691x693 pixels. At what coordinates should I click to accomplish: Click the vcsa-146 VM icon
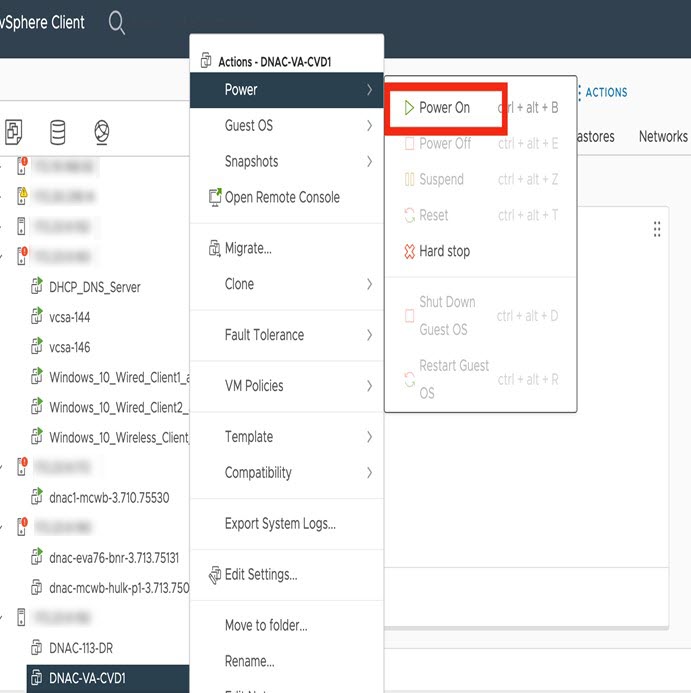(37, 346)
